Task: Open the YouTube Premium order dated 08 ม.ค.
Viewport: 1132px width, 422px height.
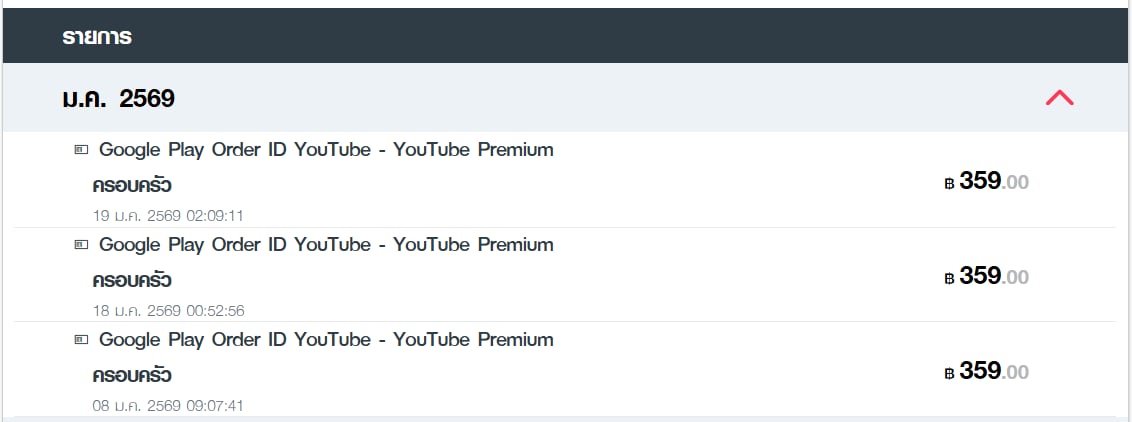Action: (326, 340)
